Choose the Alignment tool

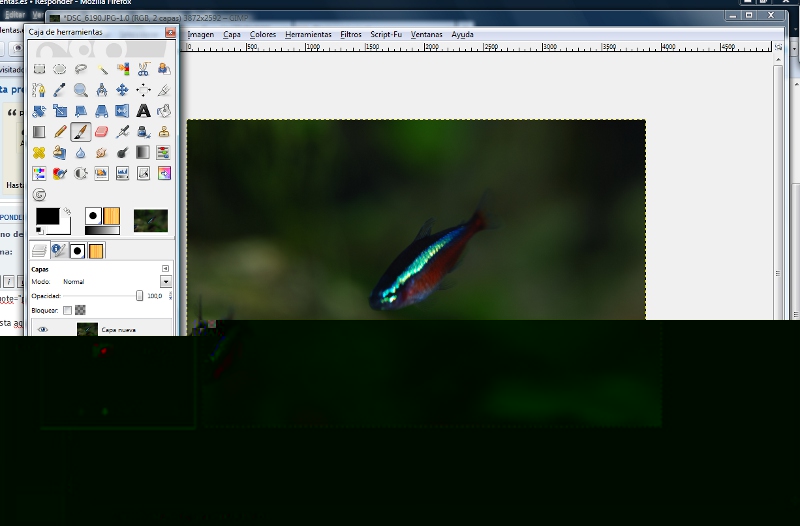143,90
